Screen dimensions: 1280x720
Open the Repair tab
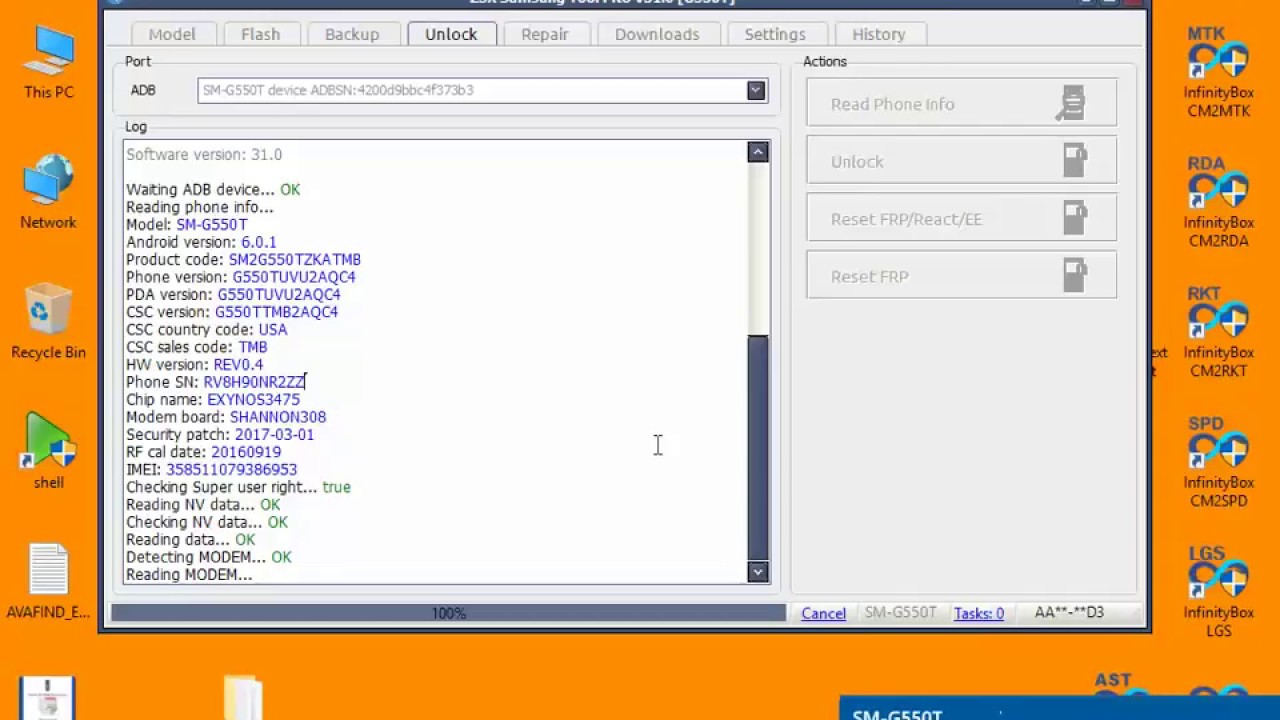[x=545, y=34]
